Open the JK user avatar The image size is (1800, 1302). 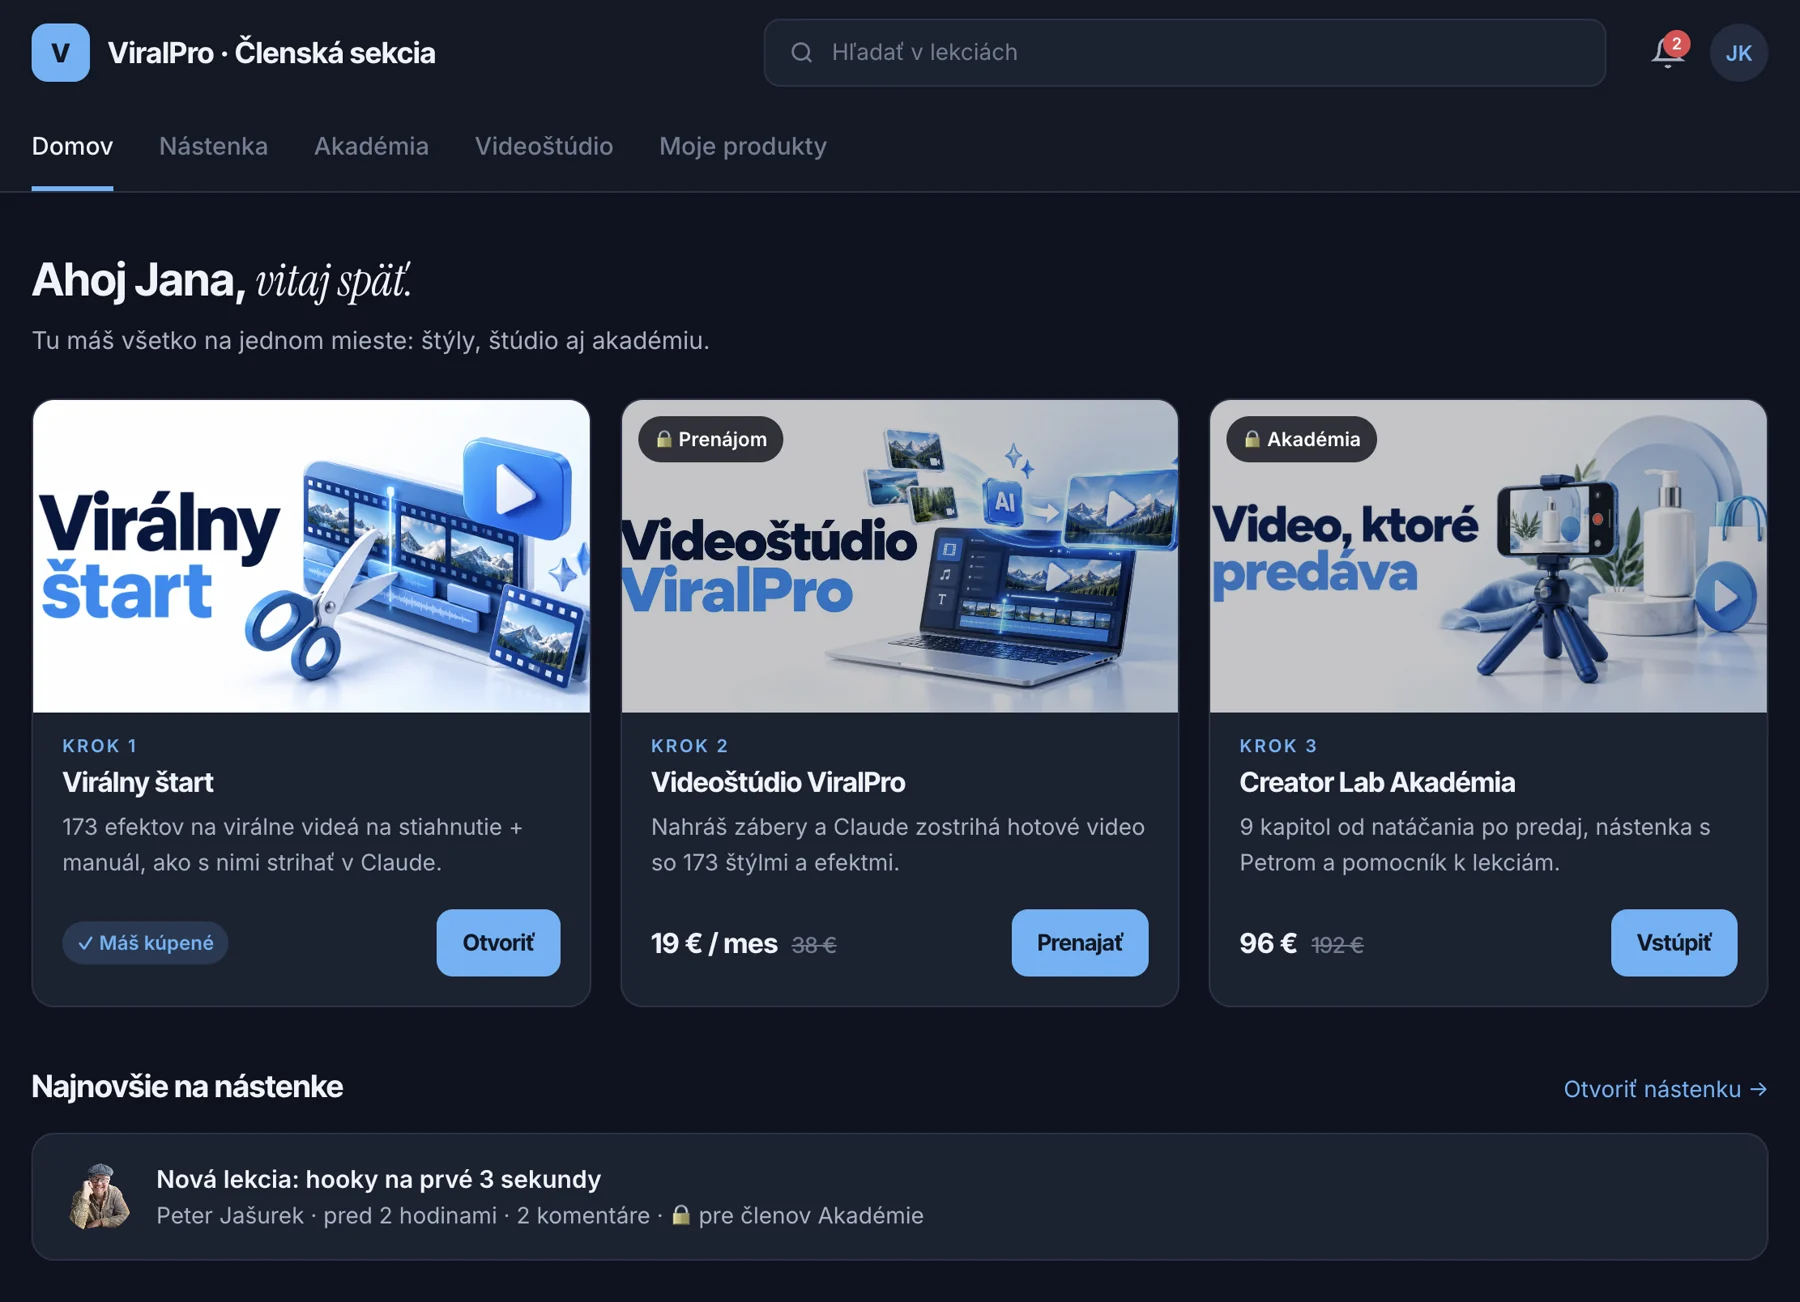point(1738,53)
